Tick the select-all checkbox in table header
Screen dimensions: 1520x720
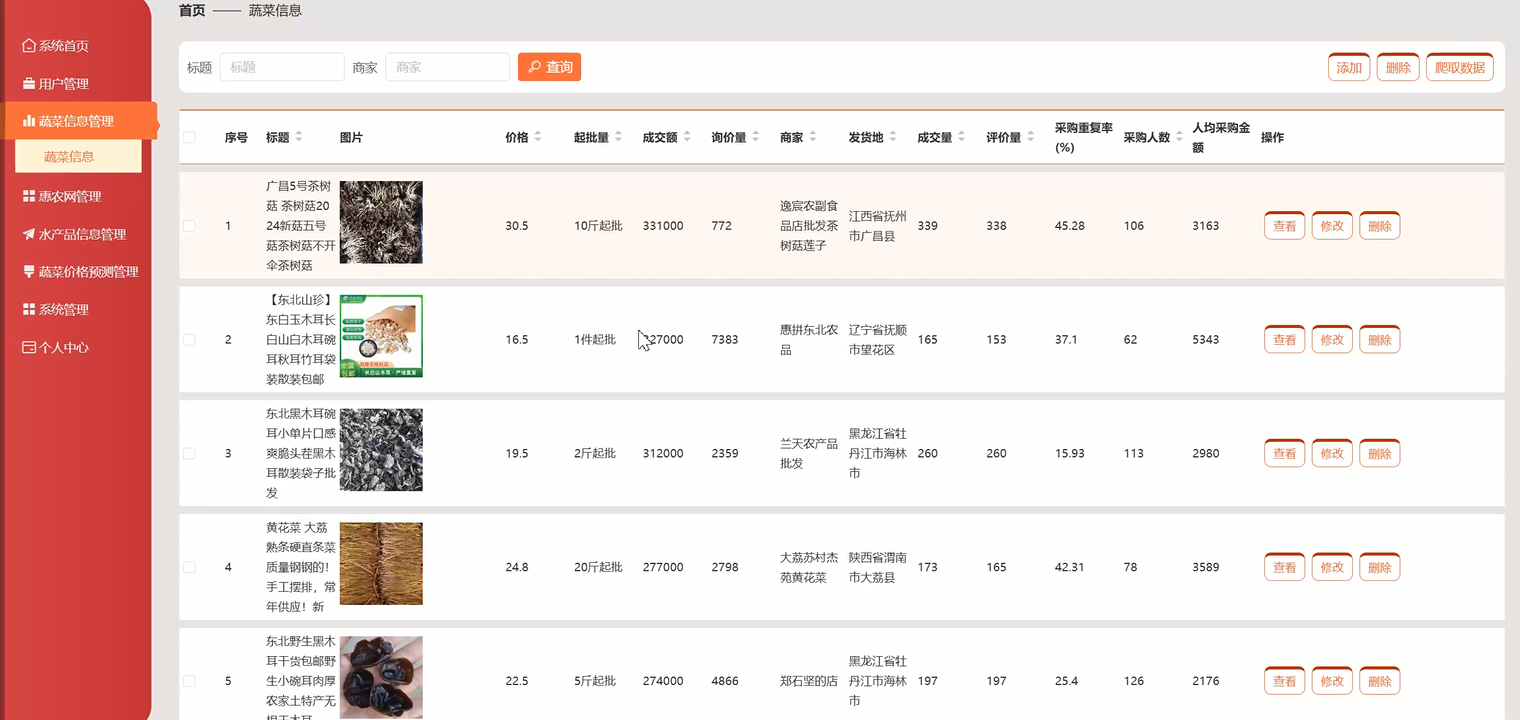click(x=189, y=137)
